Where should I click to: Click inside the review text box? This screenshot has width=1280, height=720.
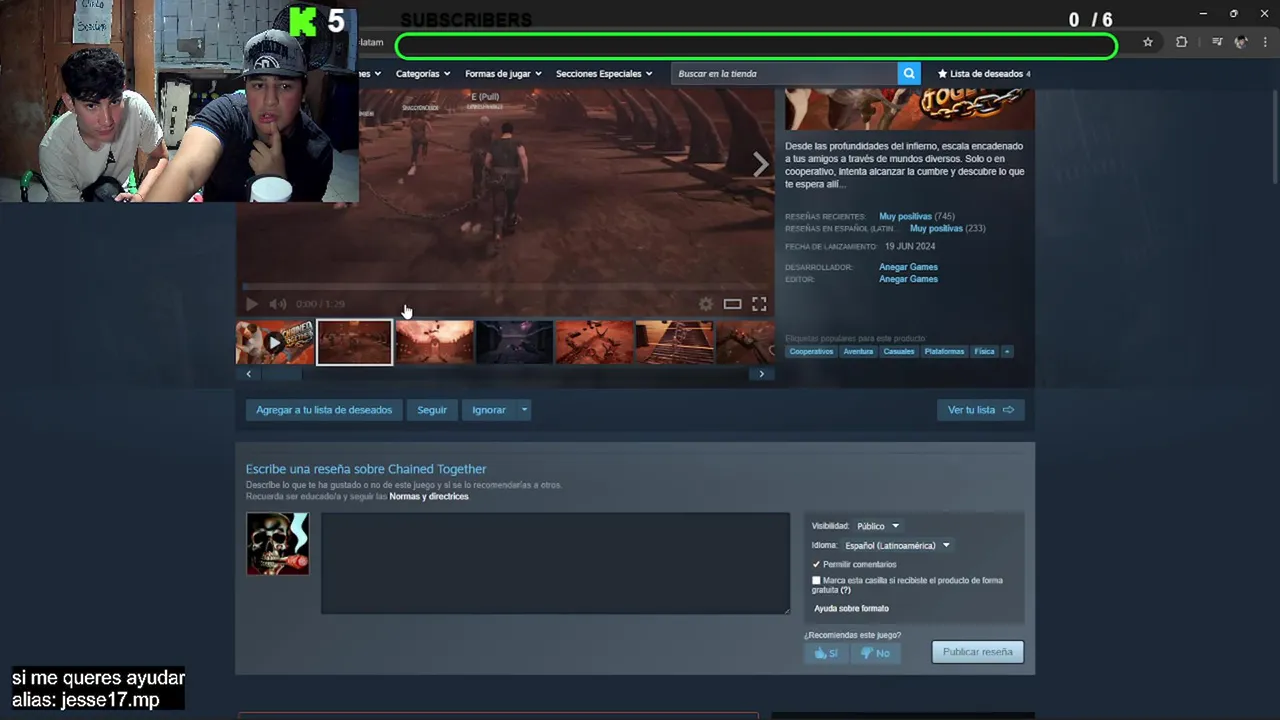[x=555, y=563]
